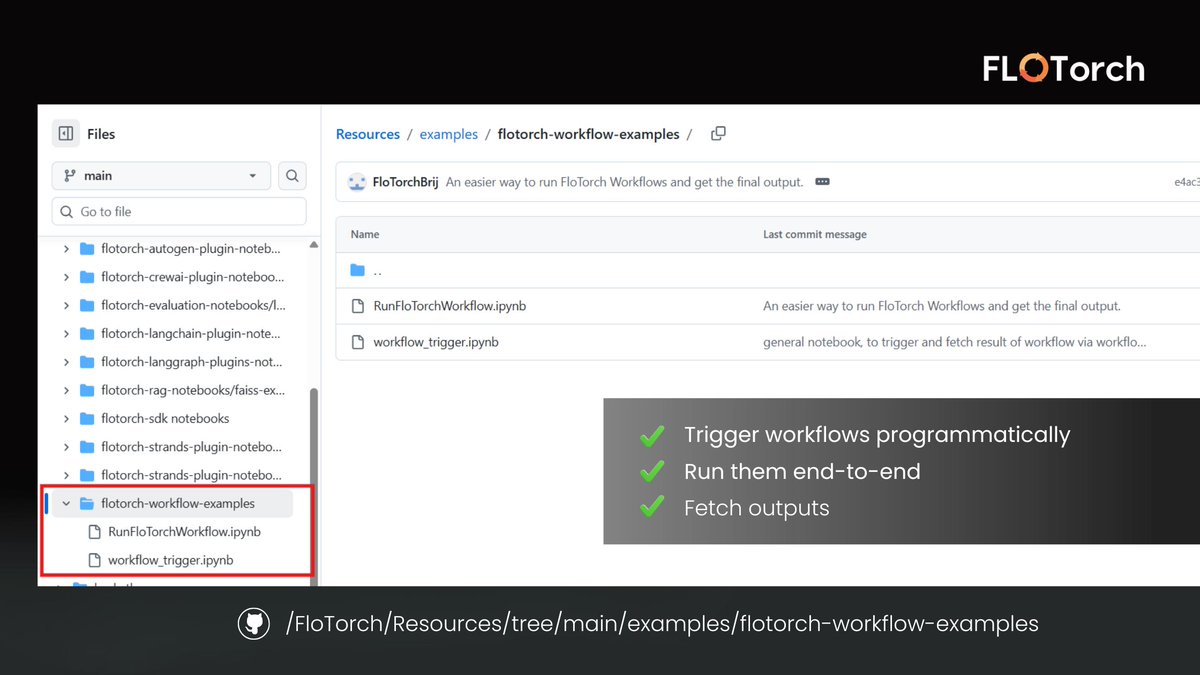This screenshot has height=675, width=1200.
Task: Click file icon beside sidebar RunFloTorchWorkflow.ipynb
Action: 95,532
